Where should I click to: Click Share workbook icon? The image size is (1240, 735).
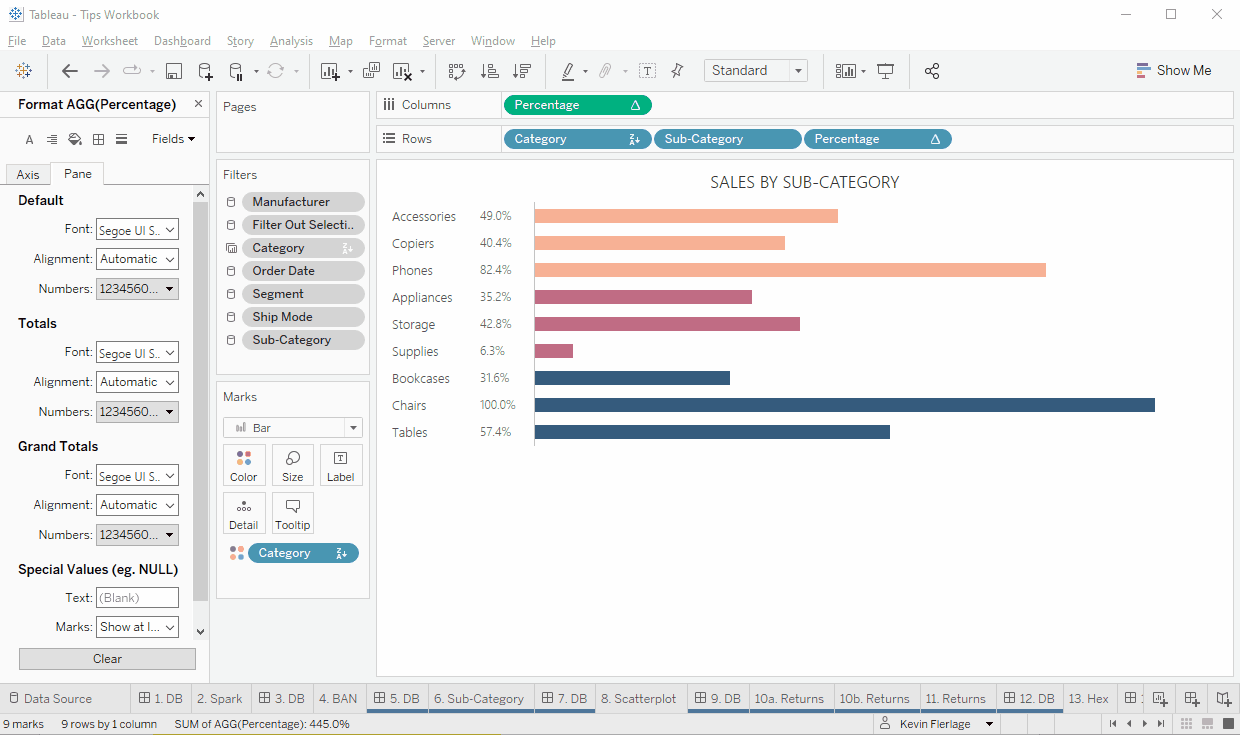click(x=932, y=71)
